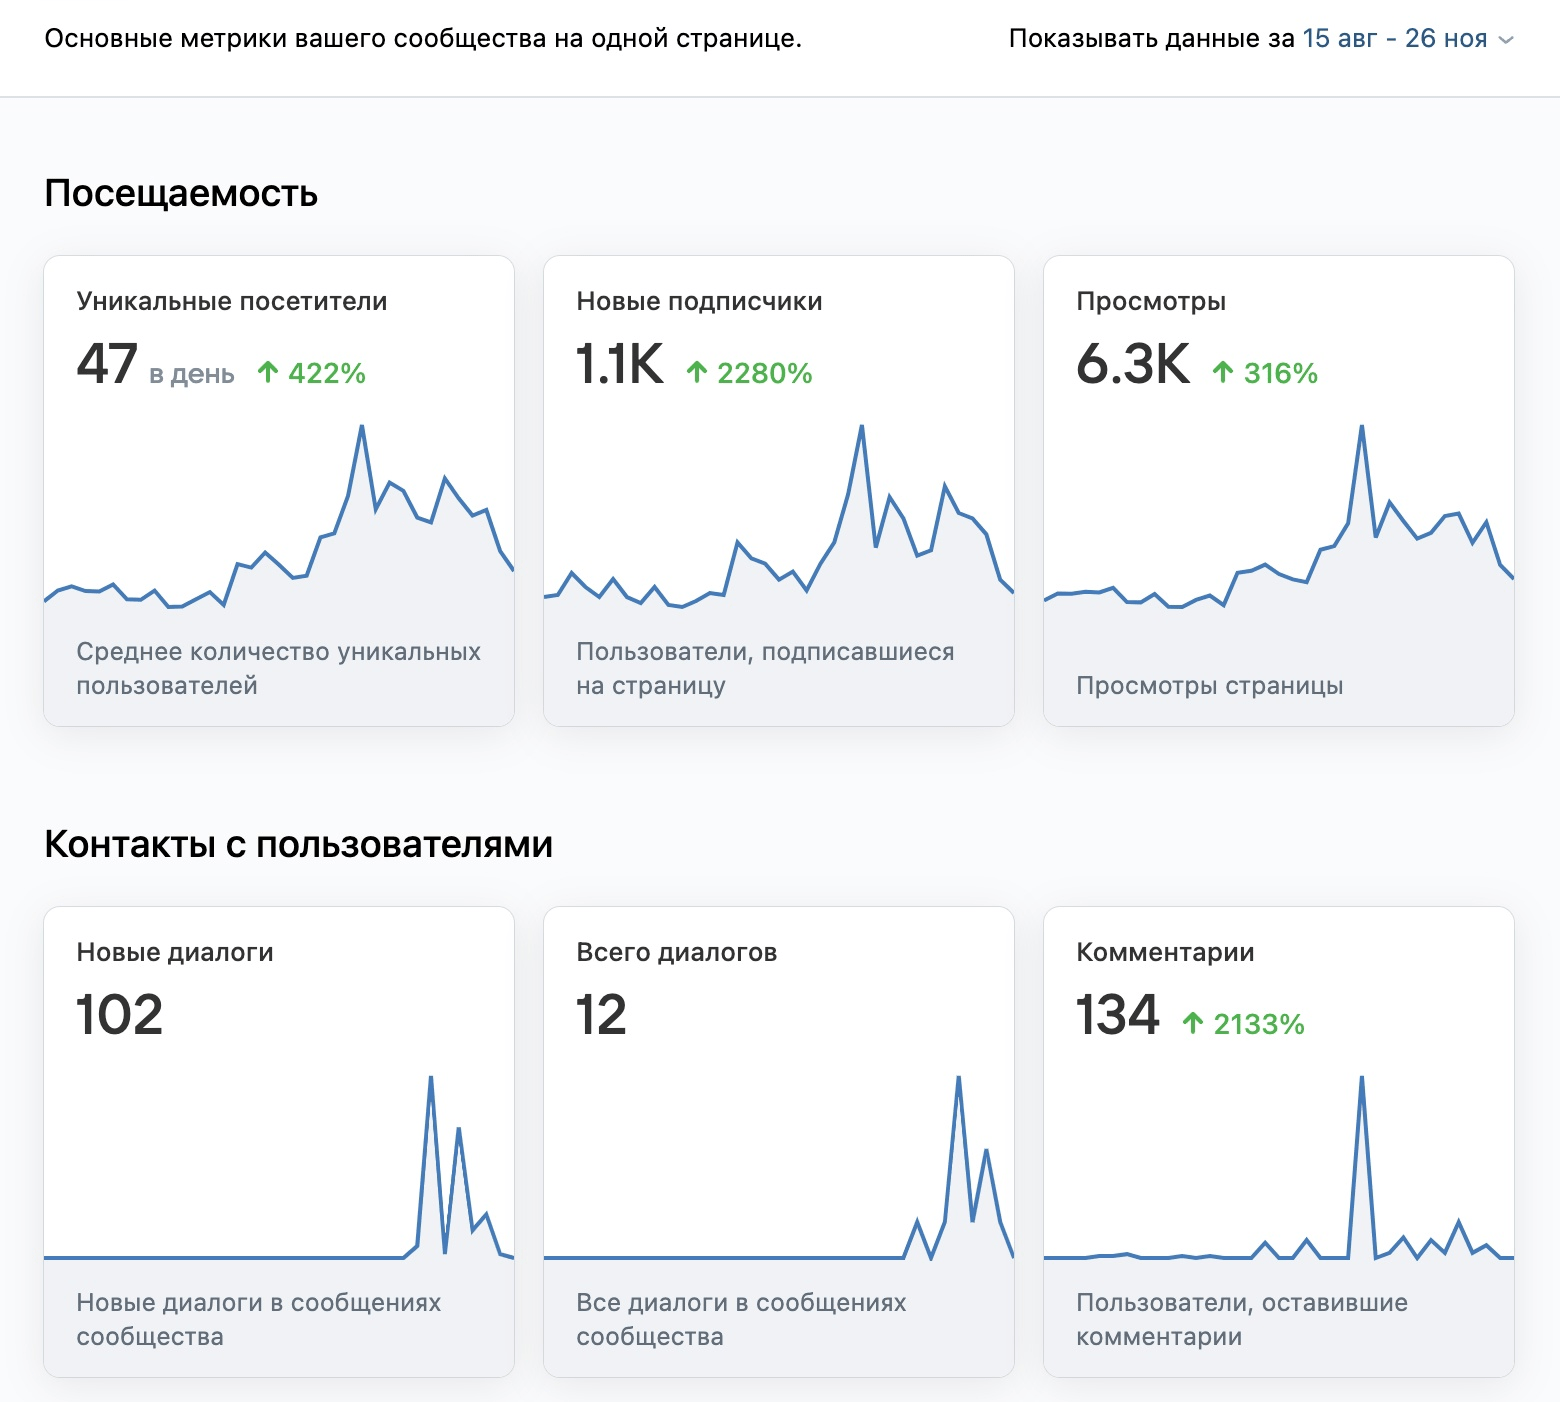Click the date range 15 авг - 26 ноя
Screen dimensions: 1560x1402
click(x=1394, y=39)
